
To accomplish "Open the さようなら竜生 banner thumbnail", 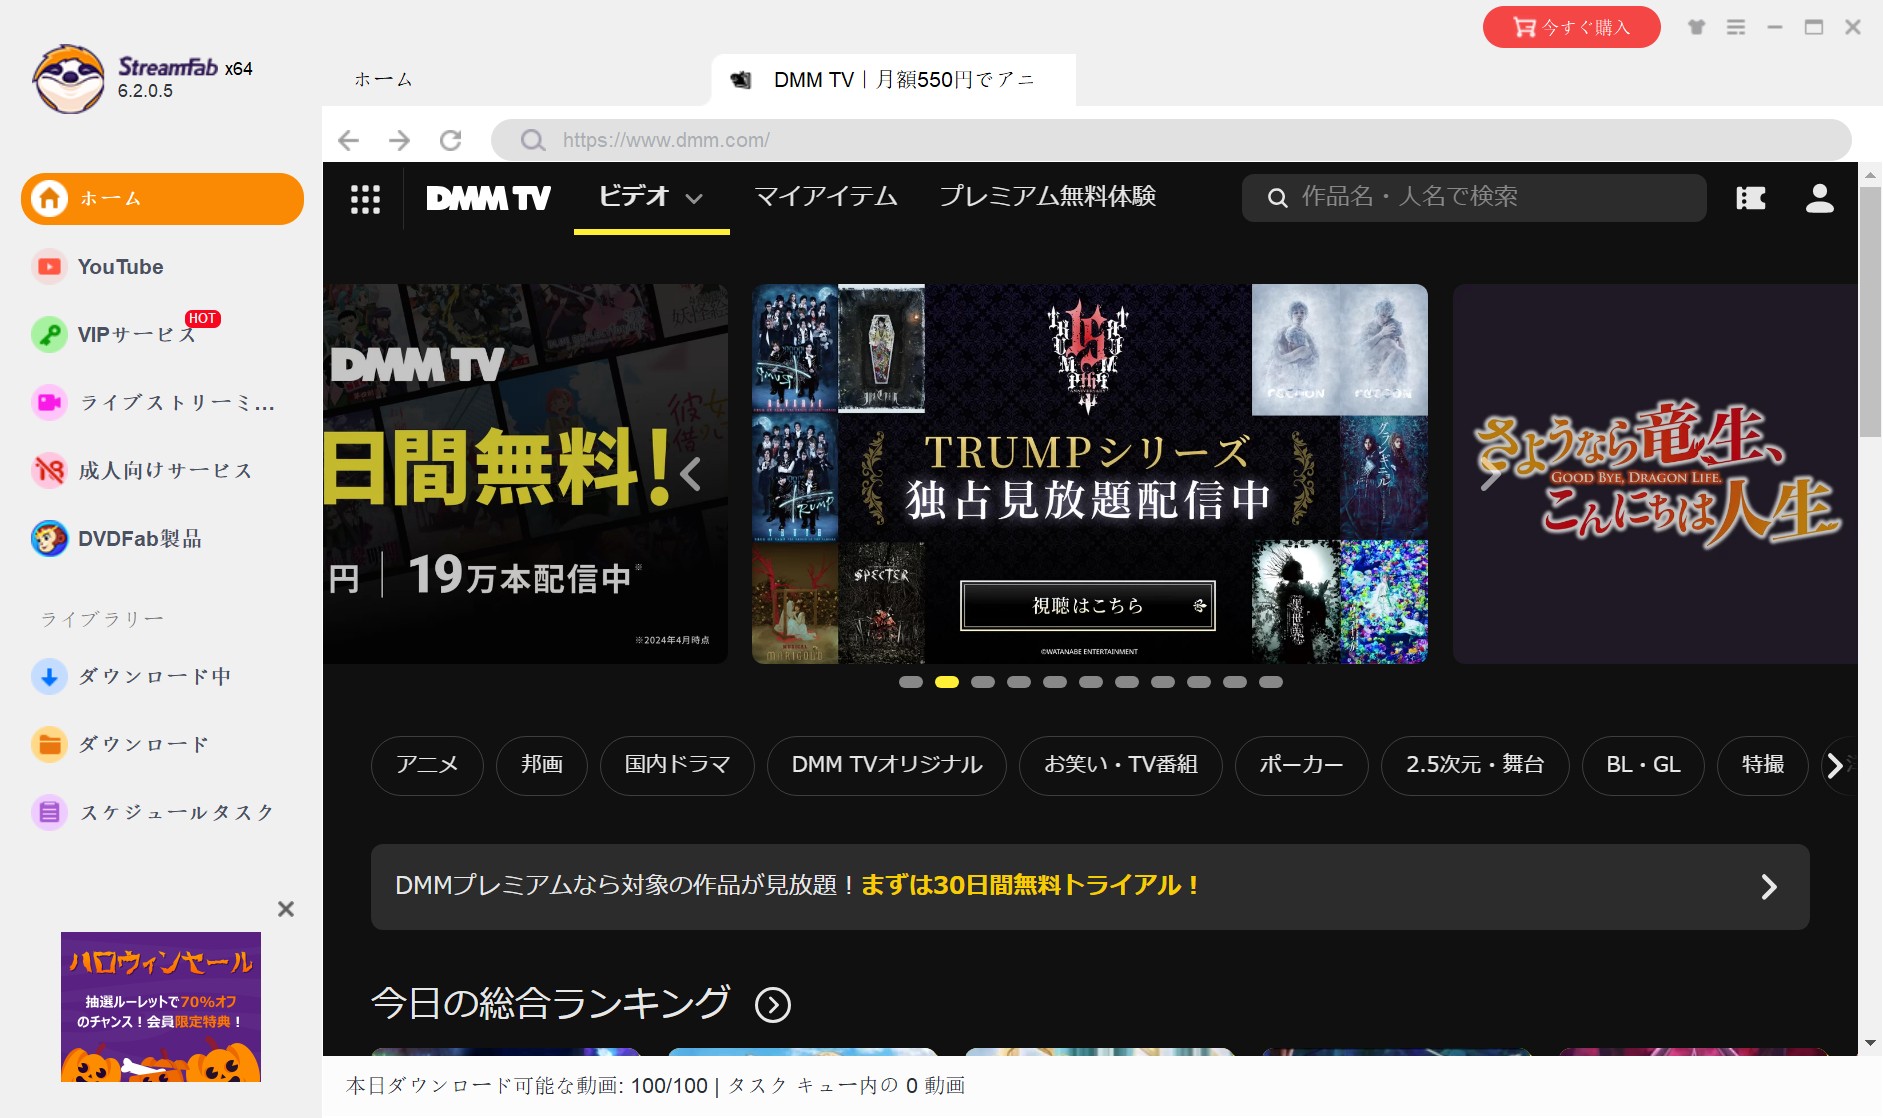I will 1655,474.
